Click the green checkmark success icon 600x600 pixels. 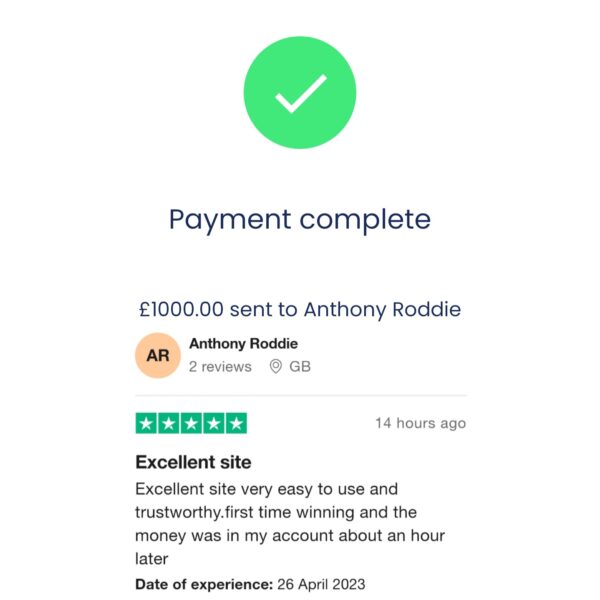299,92
